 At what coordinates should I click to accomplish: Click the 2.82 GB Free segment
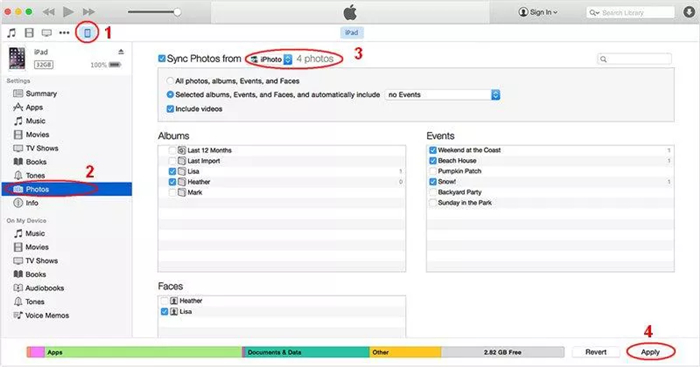click(x=503, y=352)
